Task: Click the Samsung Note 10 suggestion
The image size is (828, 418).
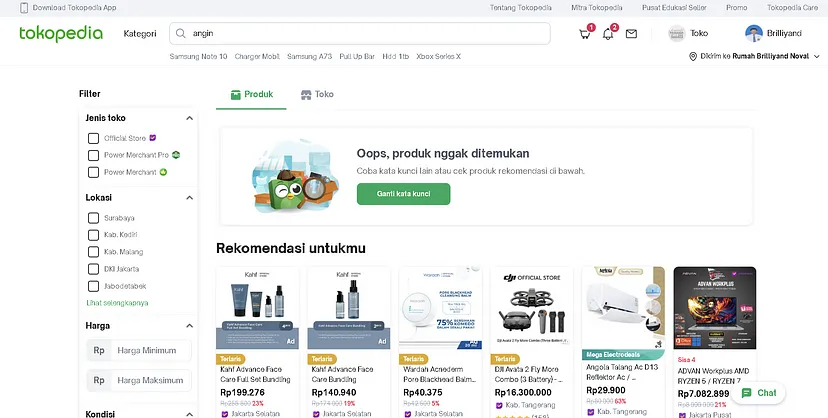Action: 199,56
